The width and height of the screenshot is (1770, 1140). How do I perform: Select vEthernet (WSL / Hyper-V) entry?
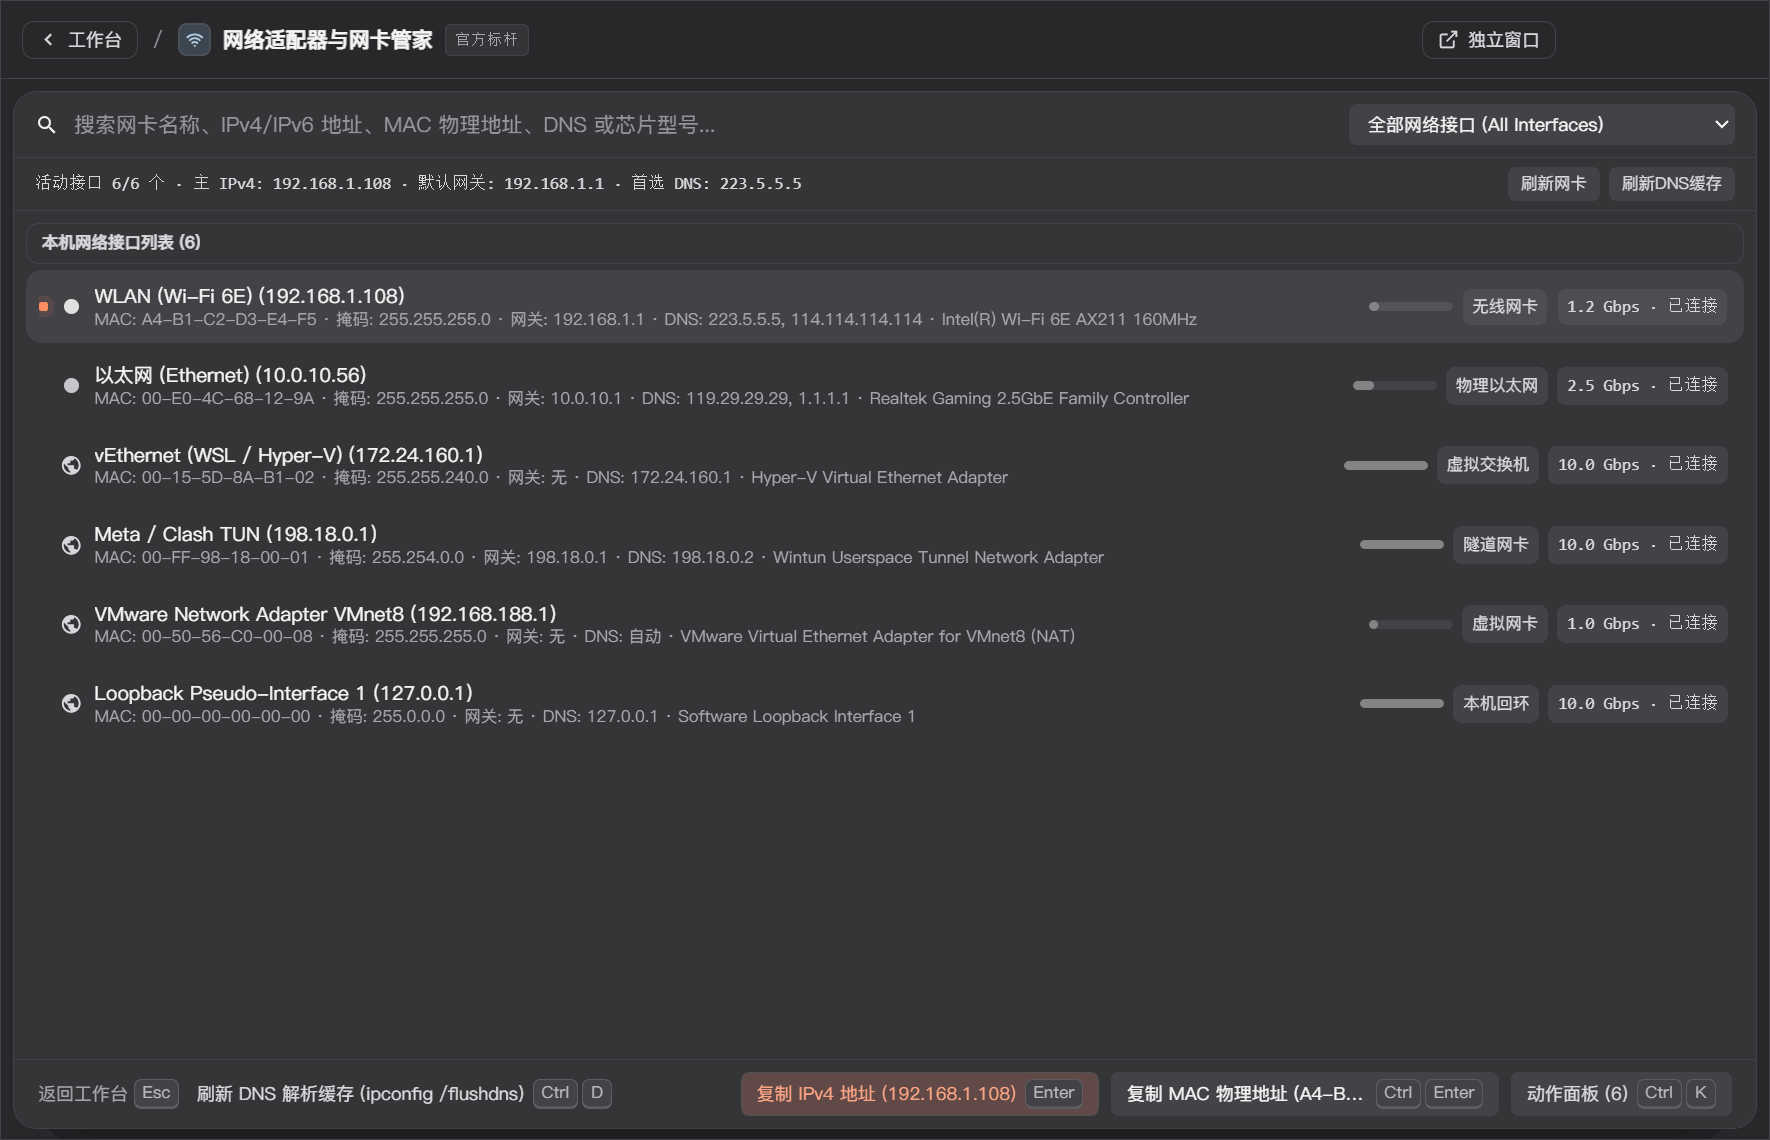884,465
